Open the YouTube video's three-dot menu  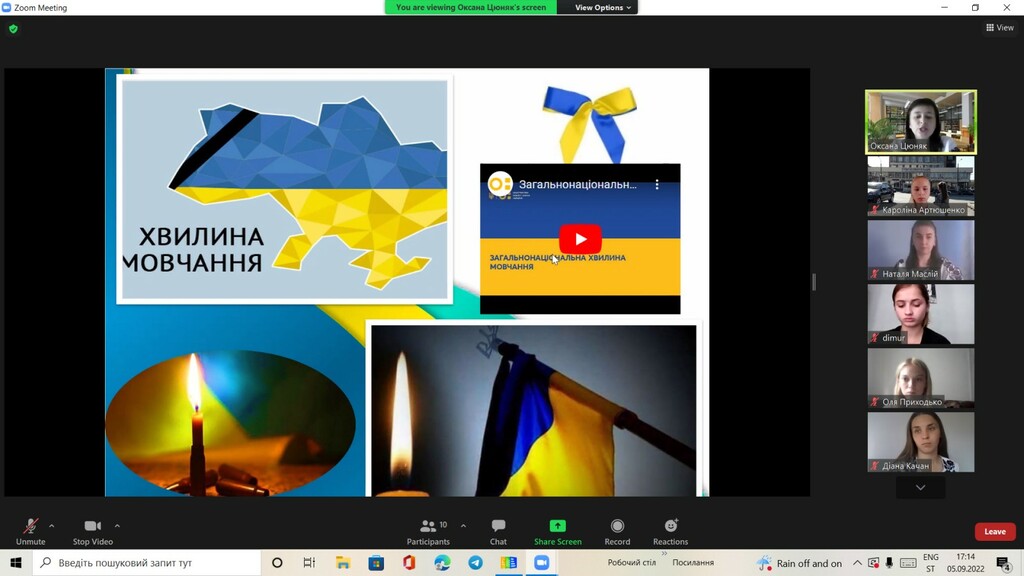(657, 185)
